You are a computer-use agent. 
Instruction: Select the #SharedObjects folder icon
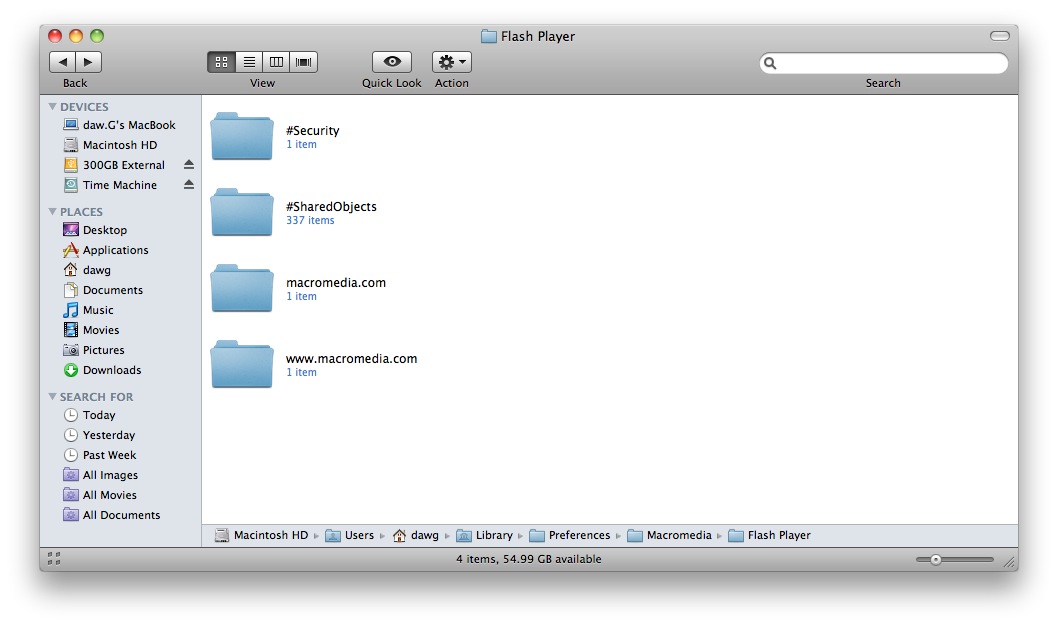[242, 212]
